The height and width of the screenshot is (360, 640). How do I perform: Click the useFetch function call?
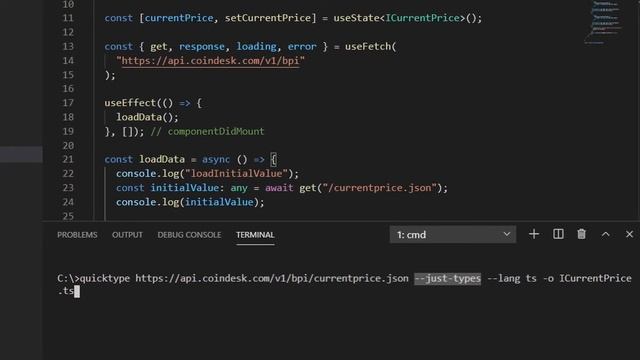(x=368, y=47)
